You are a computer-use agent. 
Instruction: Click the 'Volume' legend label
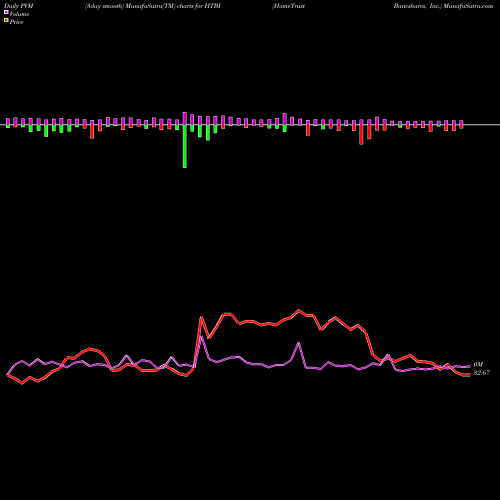coord(19,14)
